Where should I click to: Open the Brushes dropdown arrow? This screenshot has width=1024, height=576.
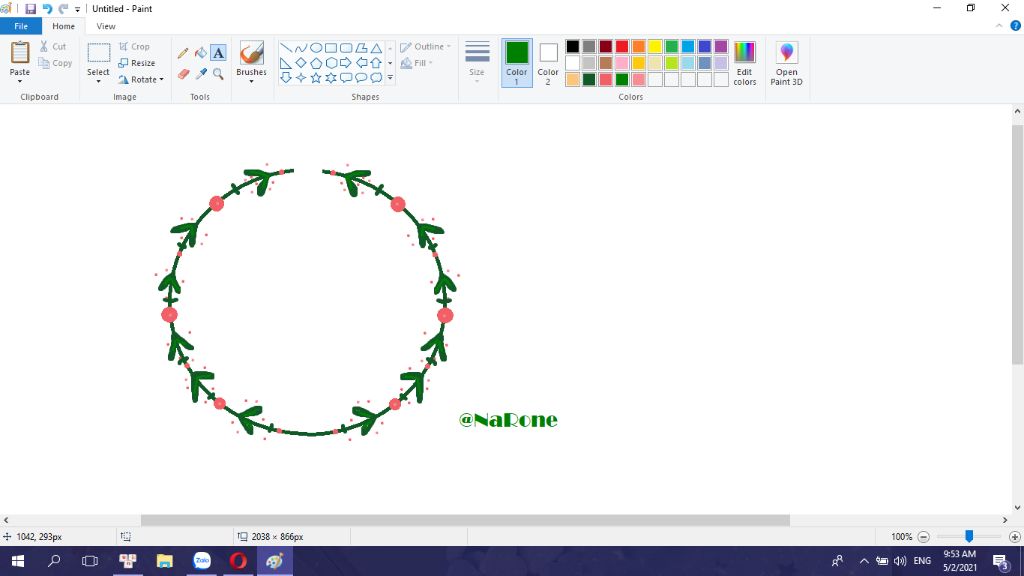point(251,82)
